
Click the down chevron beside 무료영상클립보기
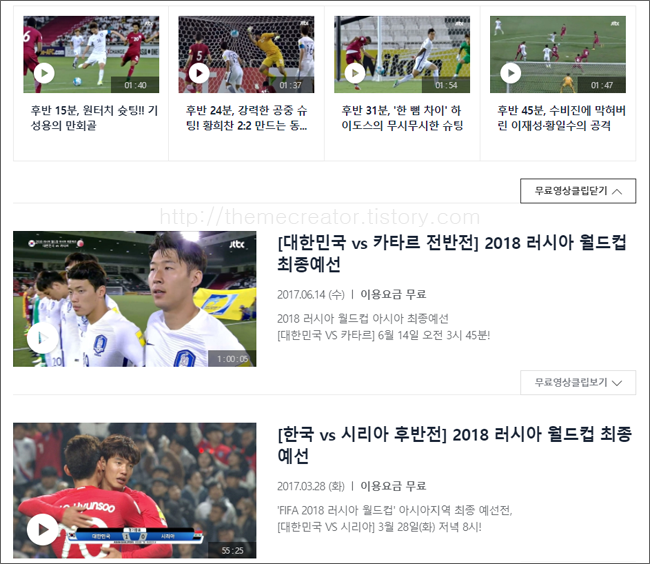point(617,383)
